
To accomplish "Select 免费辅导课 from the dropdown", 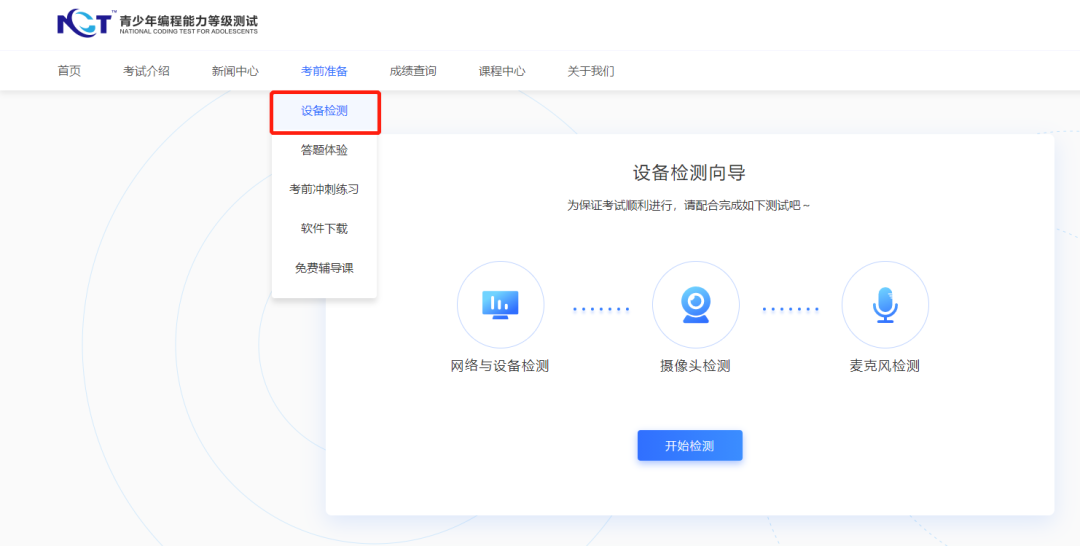I will tap(324, 269).
